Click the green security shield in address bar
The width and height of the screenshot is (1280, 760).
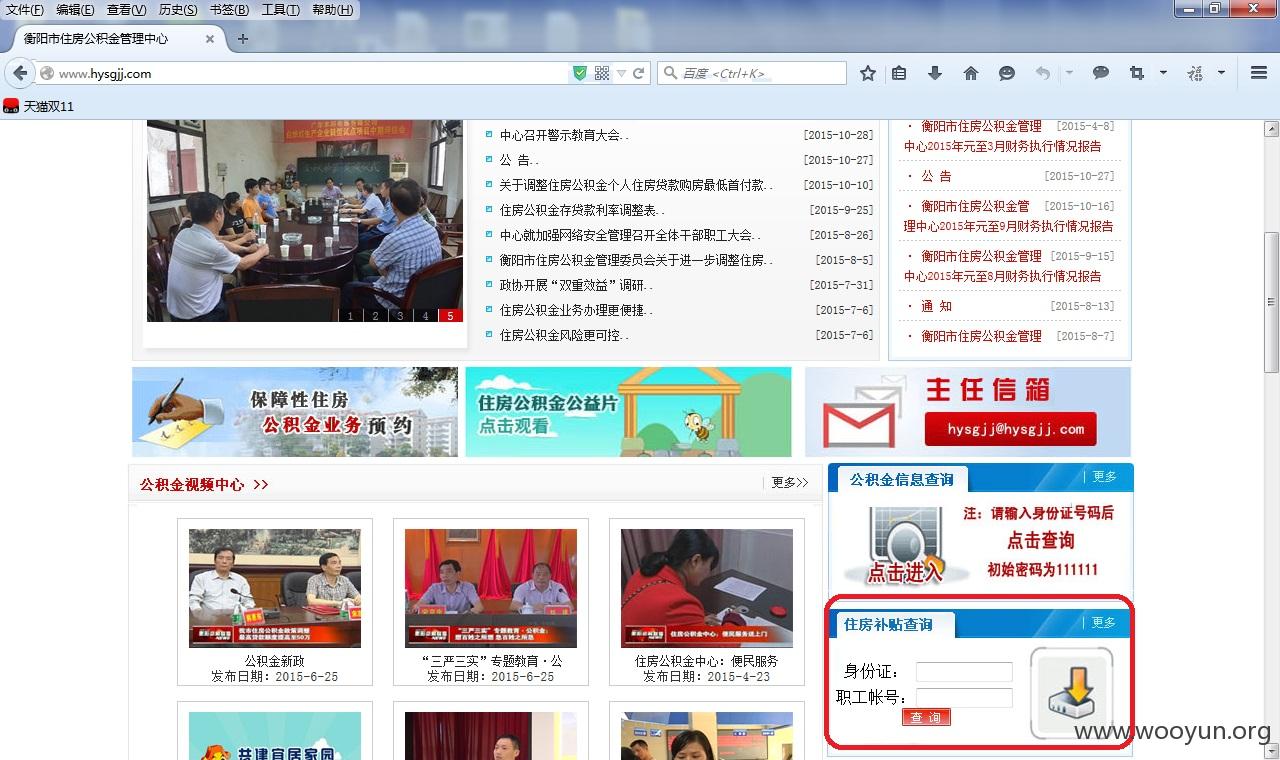[x=579, y=73]
